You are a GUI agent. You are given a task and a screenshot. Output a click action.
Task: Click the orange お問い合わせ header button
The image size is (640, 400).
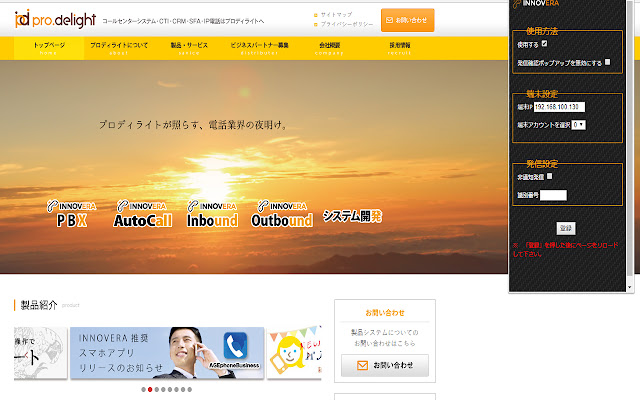[407, 20]
